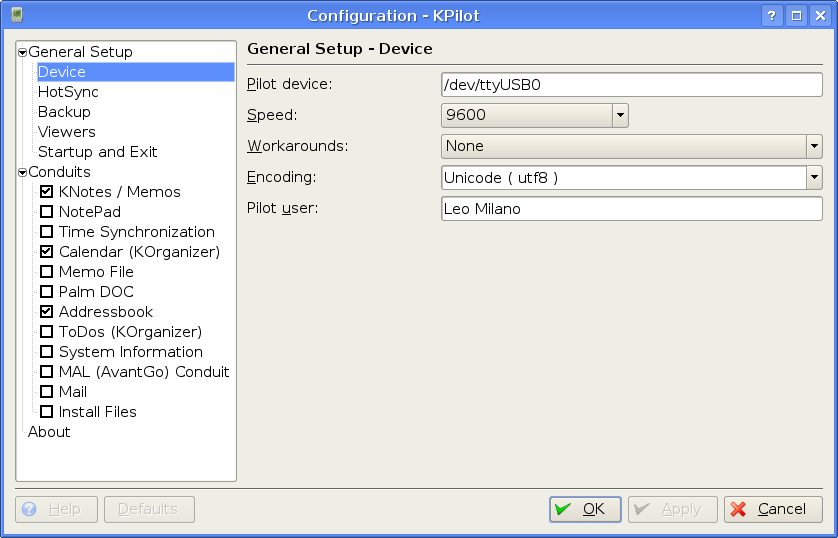Open the Speed dropdown

[x=620, y=115]
